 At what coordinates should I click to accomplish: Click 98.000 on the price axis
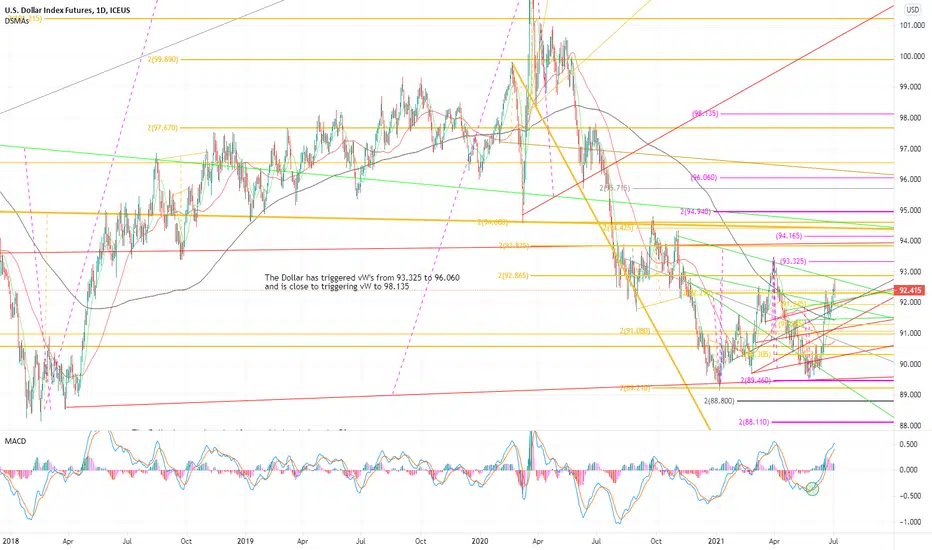911,118
